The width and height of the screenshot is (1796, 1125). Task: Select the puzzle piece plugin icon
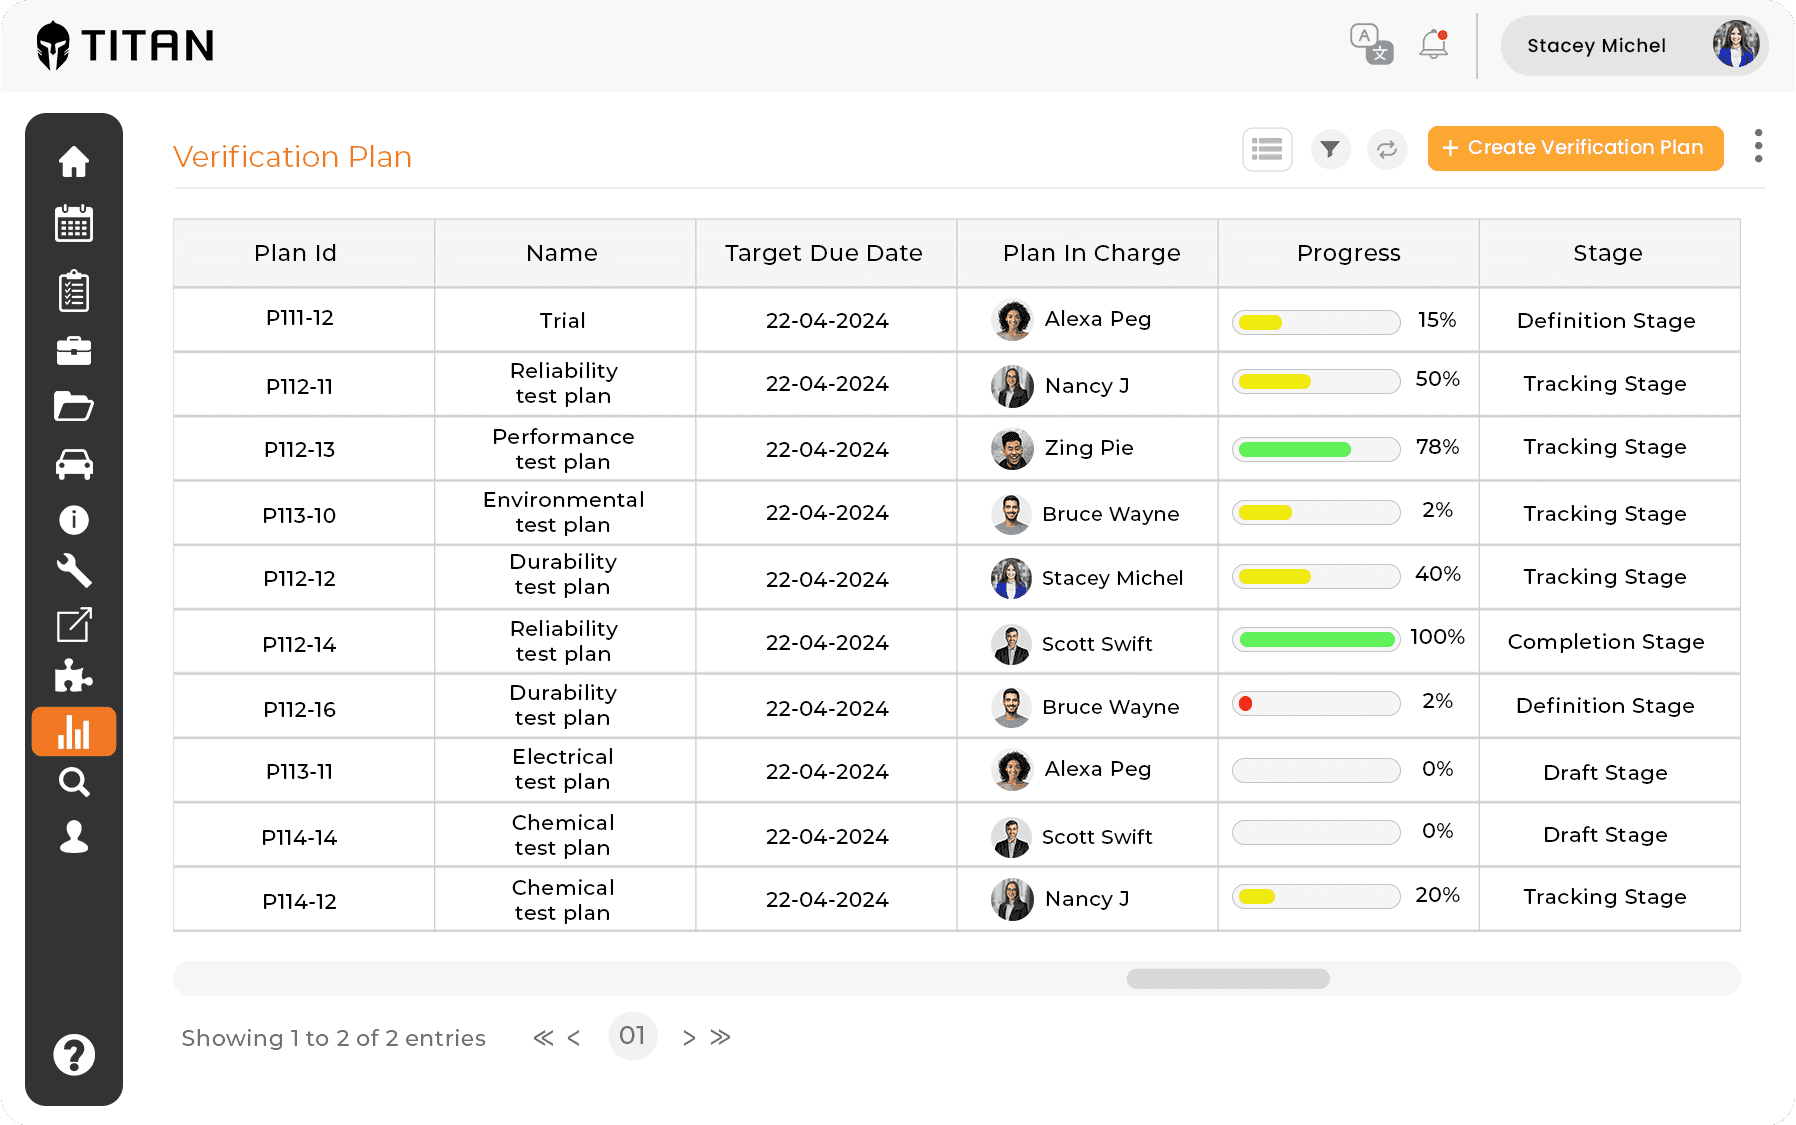[74, 676]
